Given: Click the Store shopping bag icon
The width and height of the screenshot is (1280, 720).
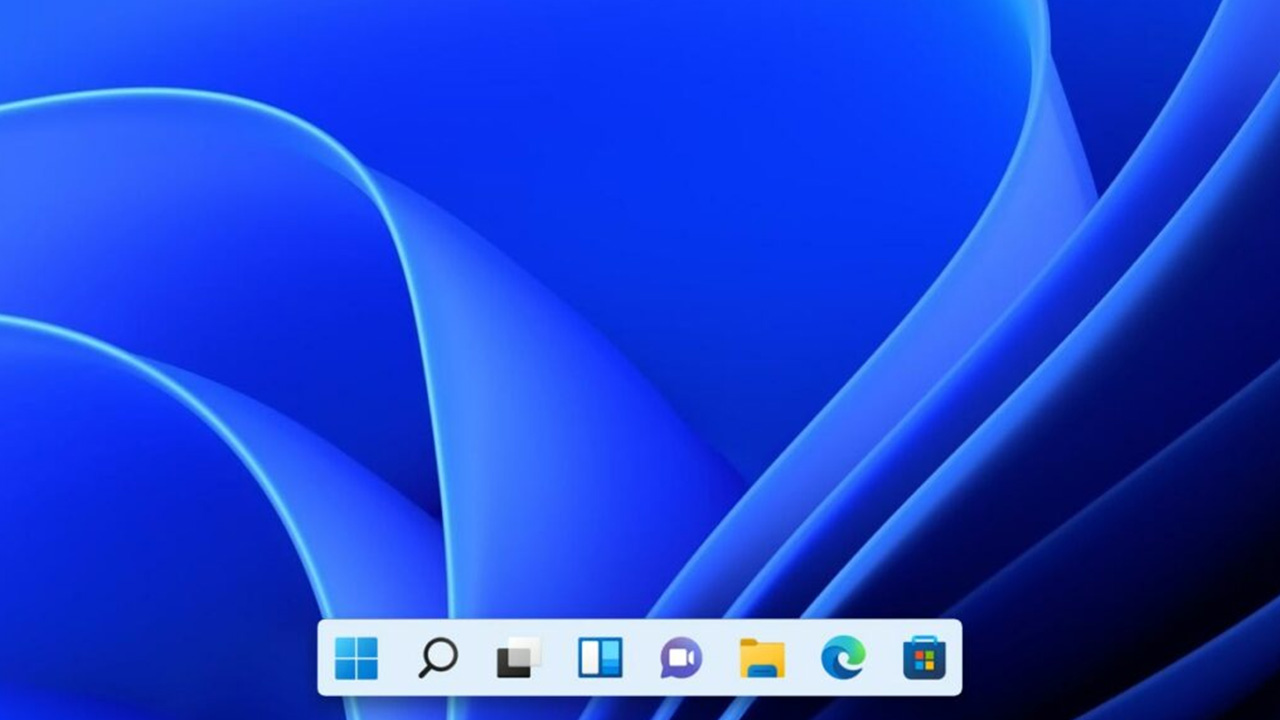Looking at the screenshot, I should (x=924, y=658).
